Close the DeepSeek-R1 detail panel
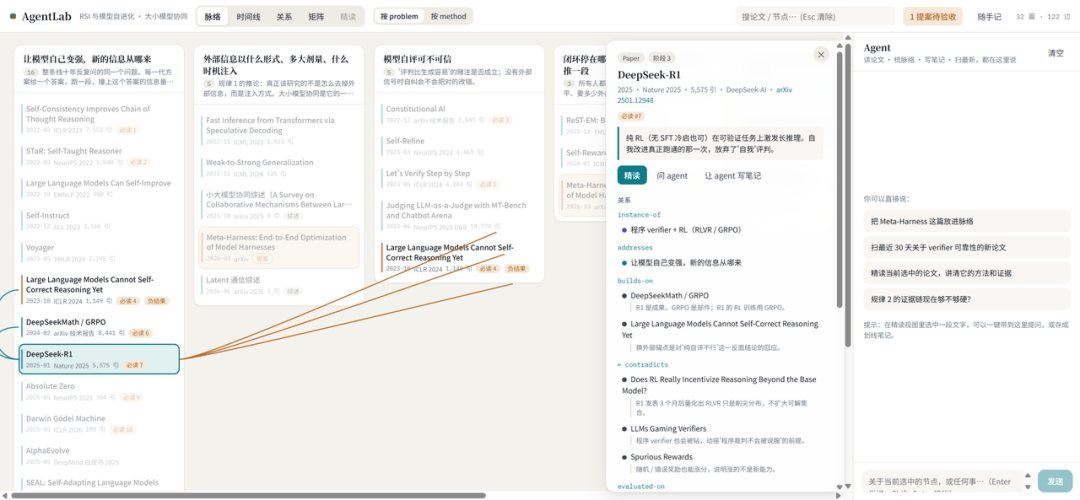This screenshot has width=1080, height=500. 820,55
